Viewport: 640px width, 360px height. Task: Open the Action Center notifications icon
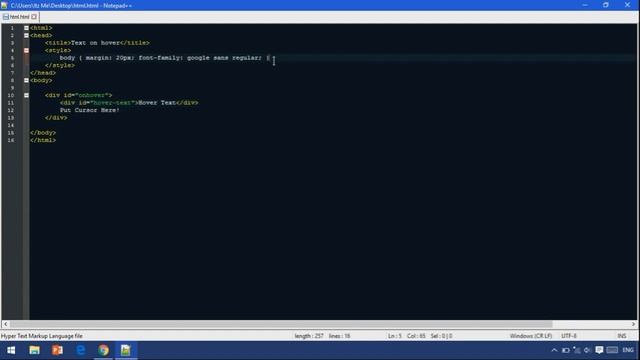[599, 350]
